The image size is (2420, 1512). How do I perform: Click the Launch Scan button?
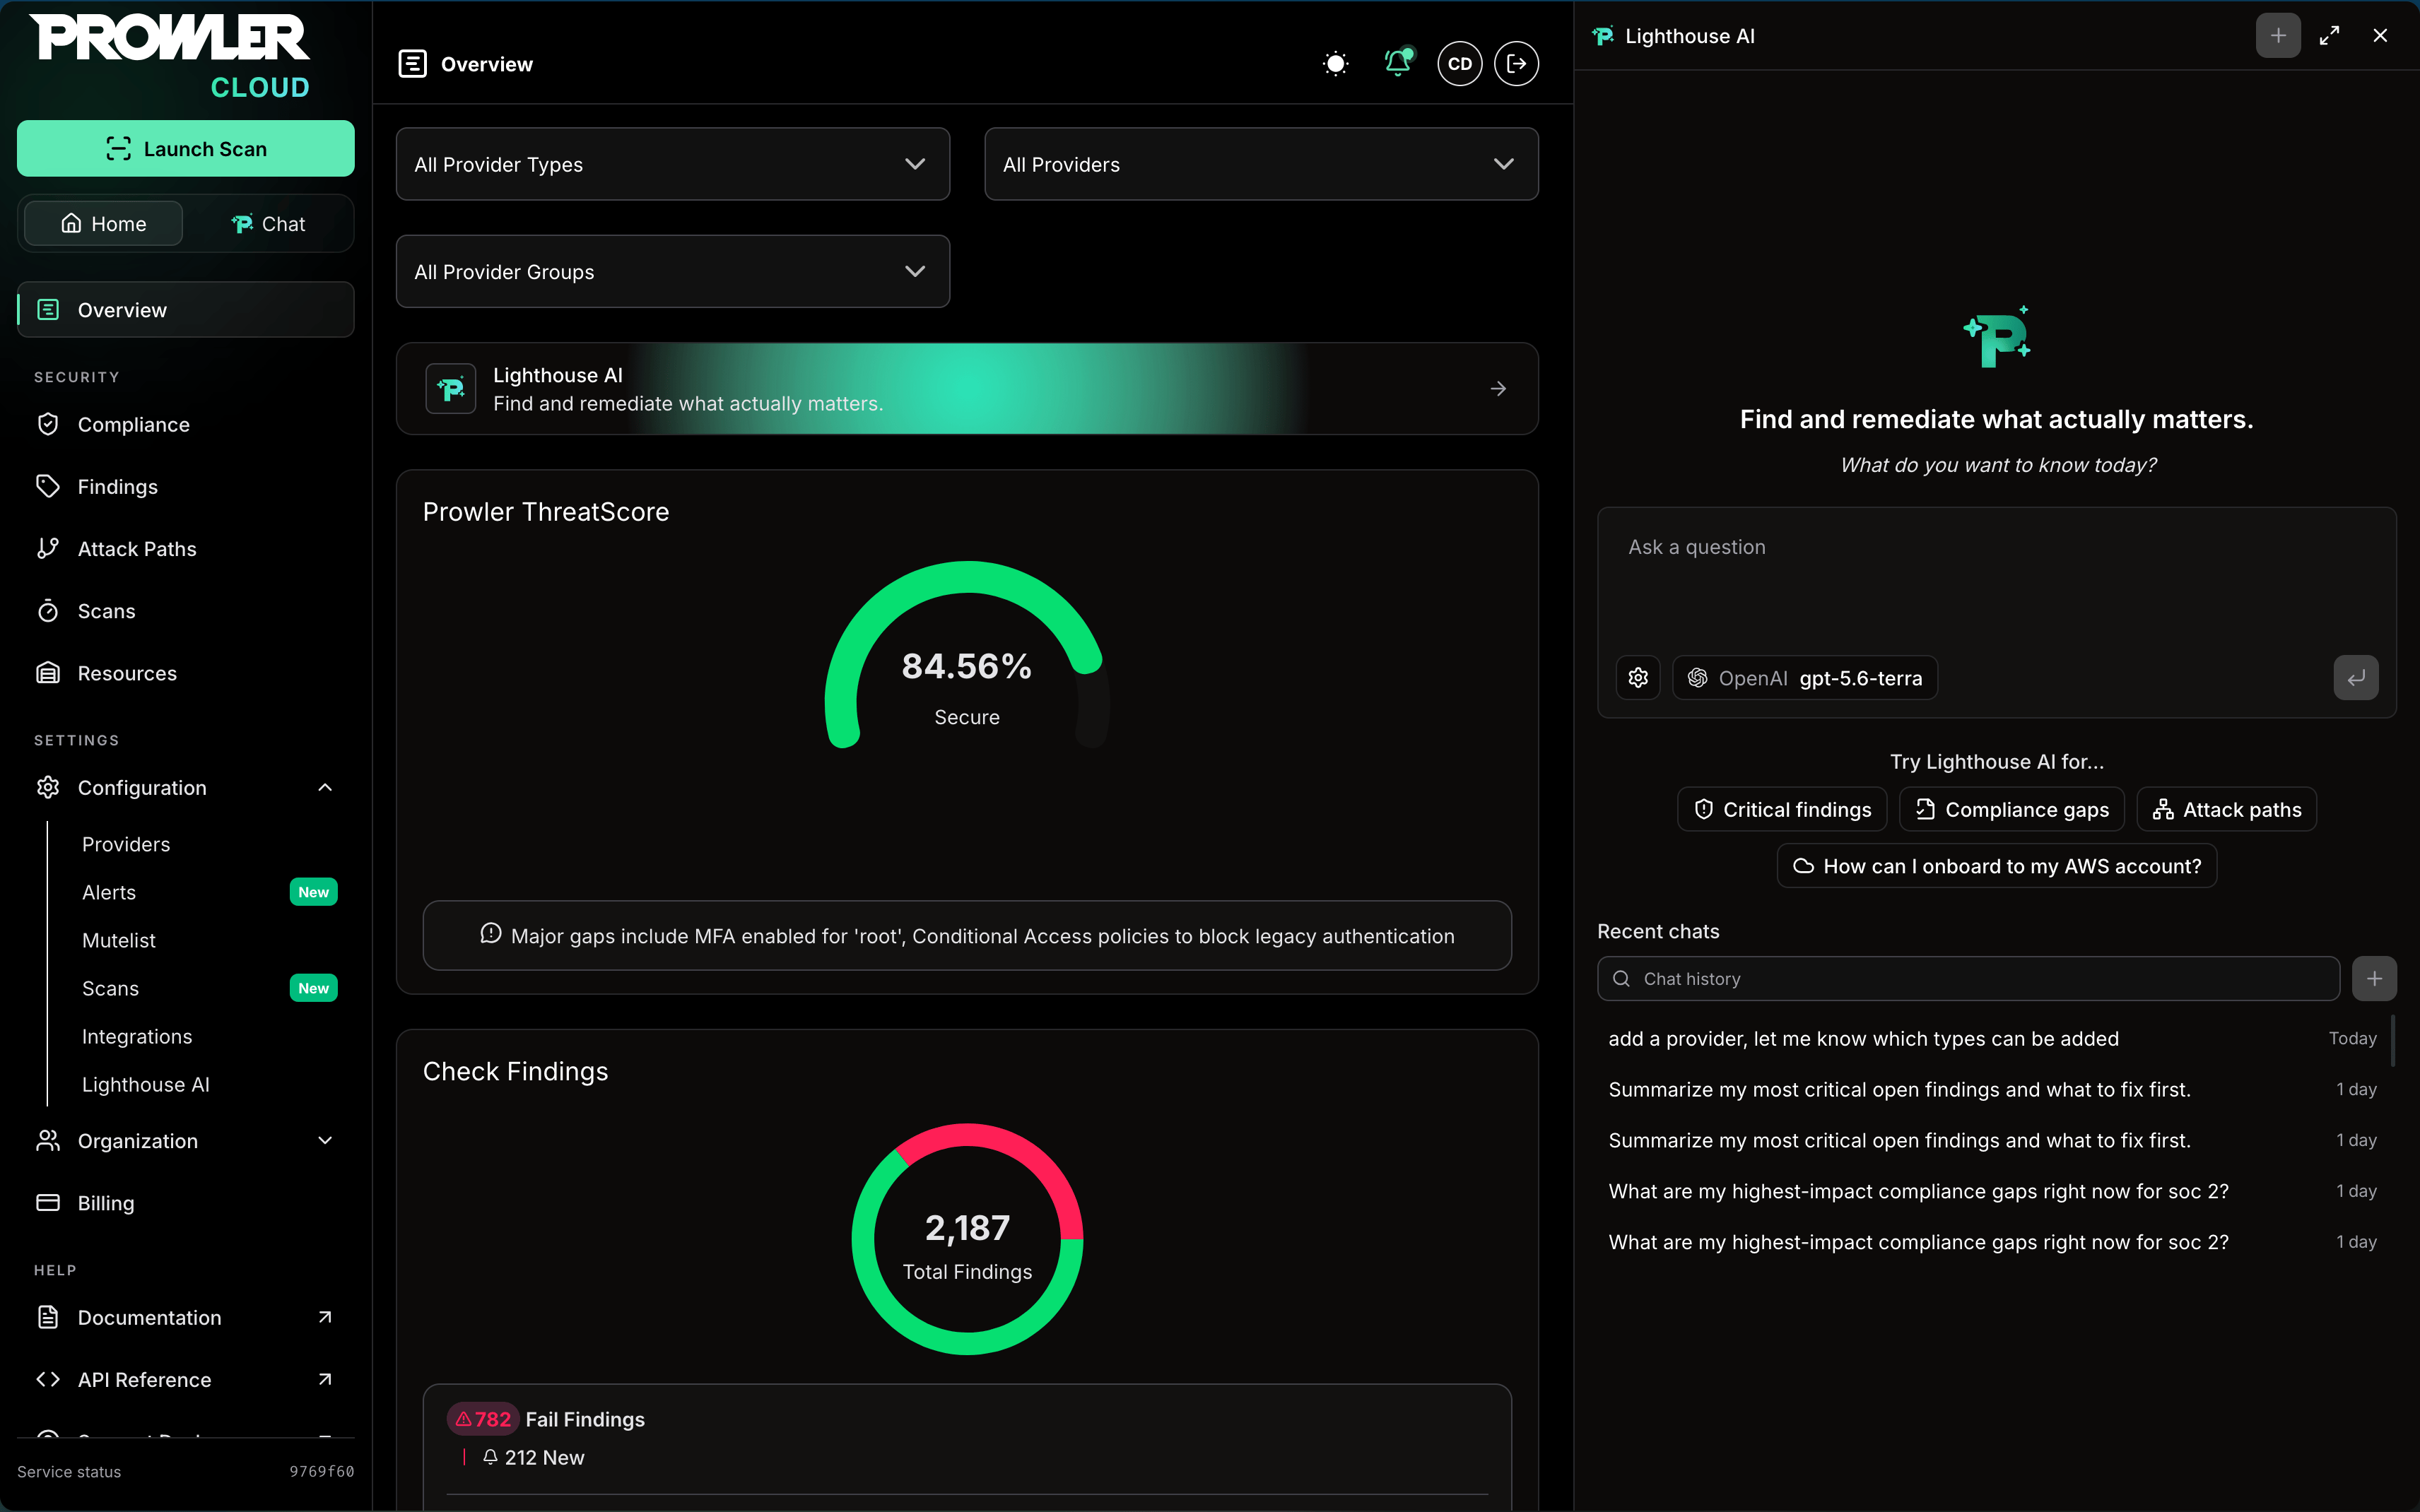click(x=186, y=149)
